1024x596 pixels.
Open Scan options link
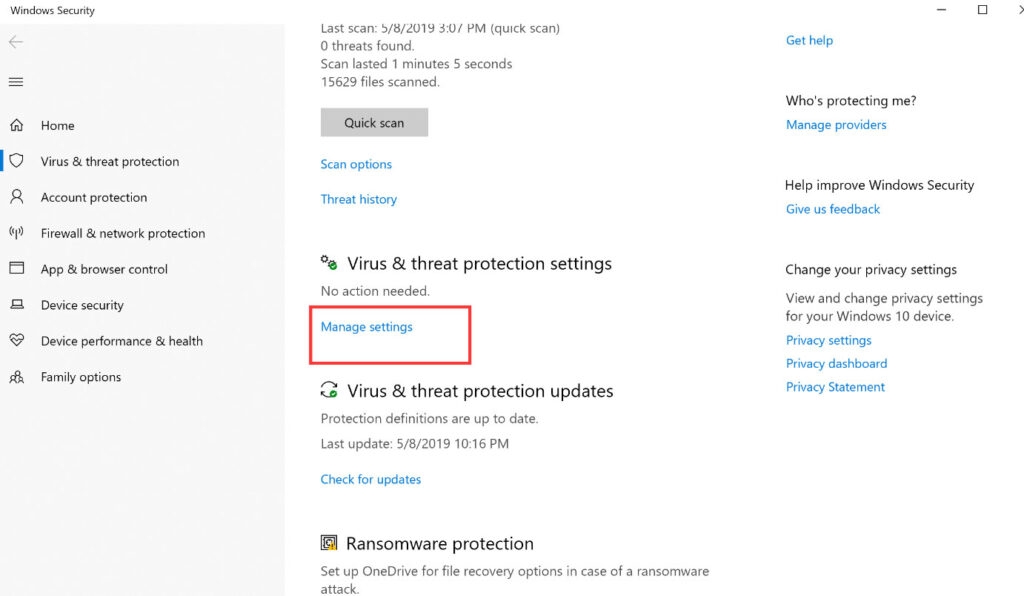coord(356,165)
